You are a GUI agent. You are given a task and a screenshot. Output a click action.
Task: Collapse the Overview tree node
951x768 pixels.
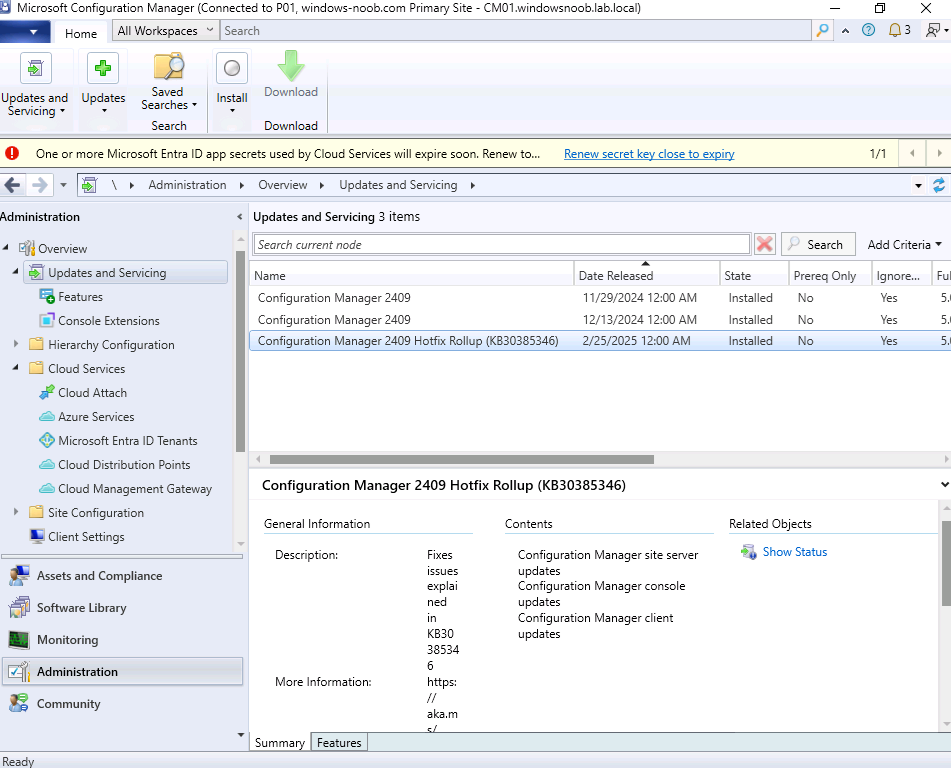(x=6, y=247)
